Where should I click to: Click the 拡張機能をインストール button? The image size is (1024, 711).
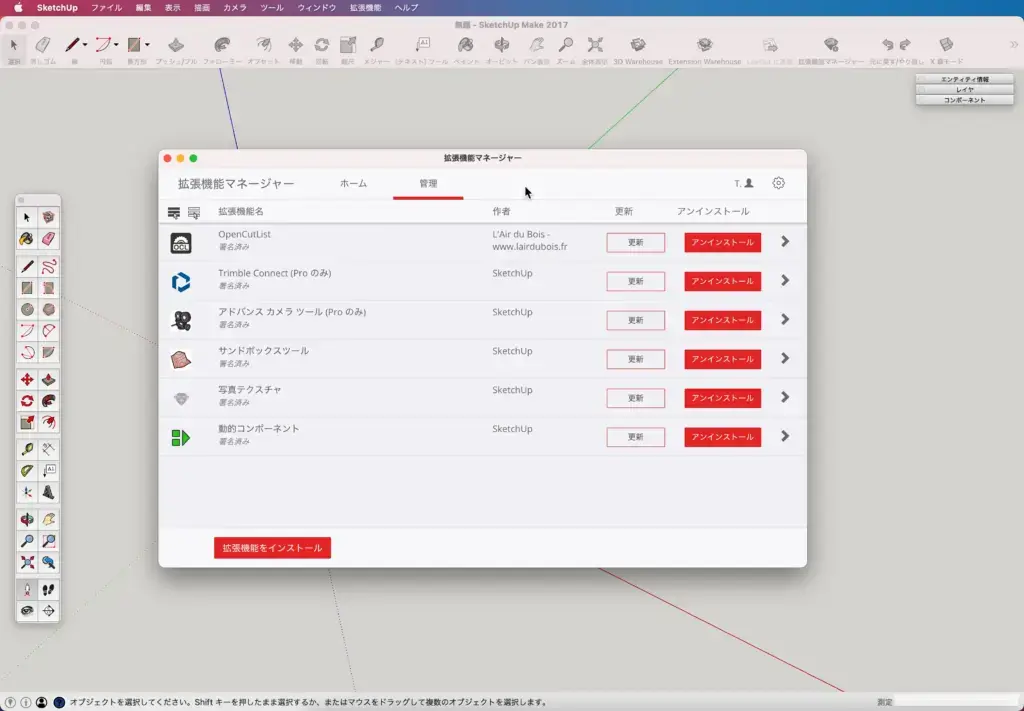point(272,548)
